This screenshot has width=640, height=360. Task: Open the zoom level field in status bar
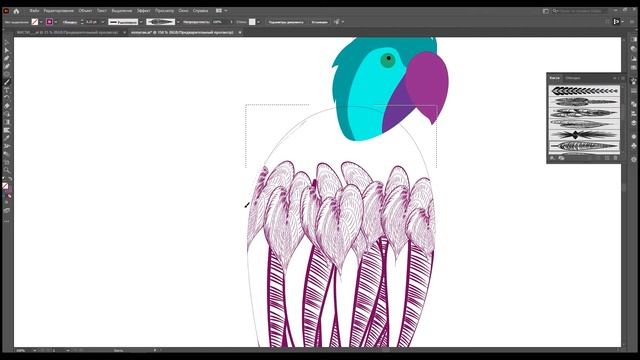point(25,350)
